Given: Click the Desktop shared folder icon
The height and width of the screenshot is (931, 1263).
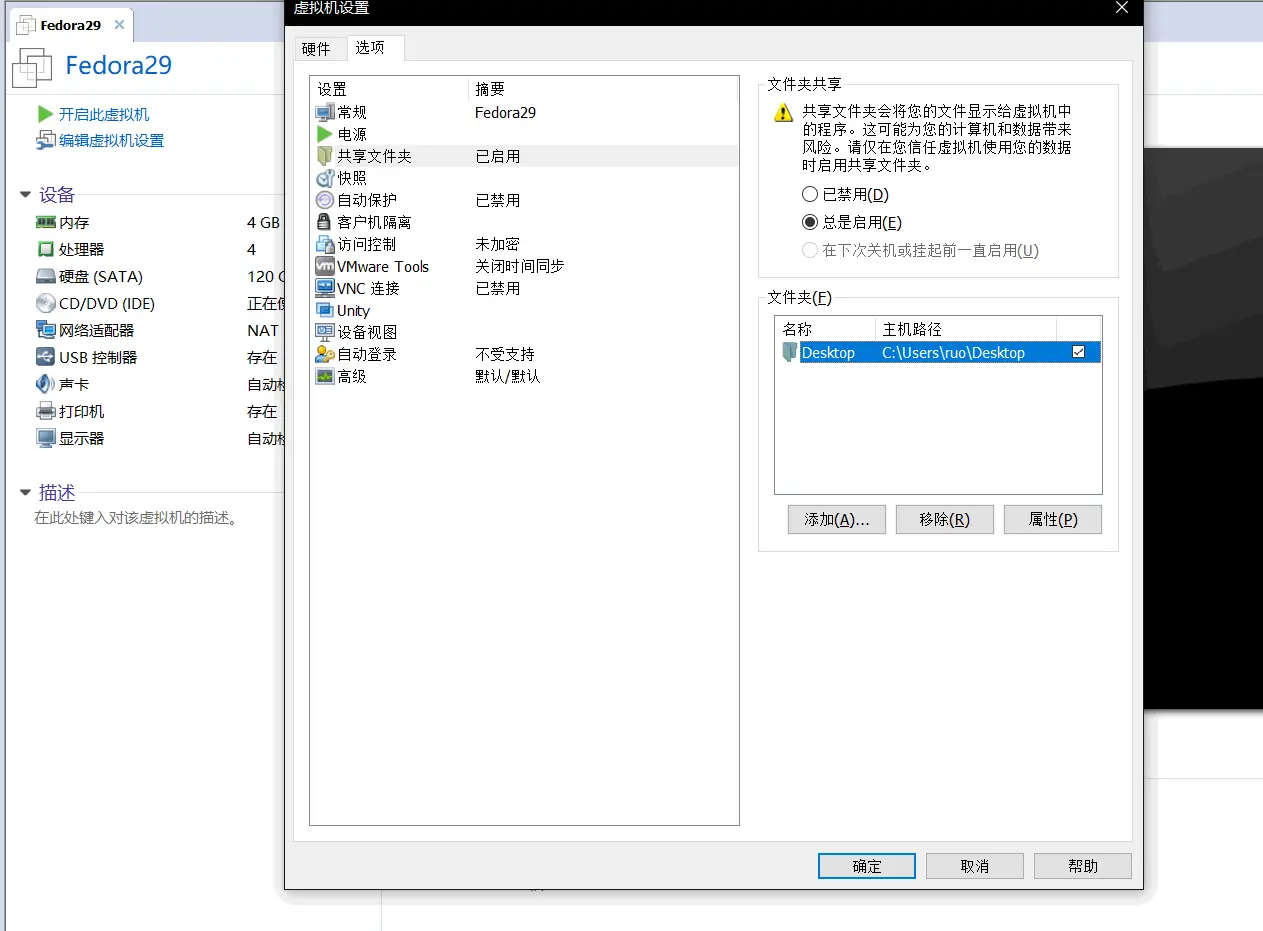Looking at the screenshot, I should tap(790, 352).
